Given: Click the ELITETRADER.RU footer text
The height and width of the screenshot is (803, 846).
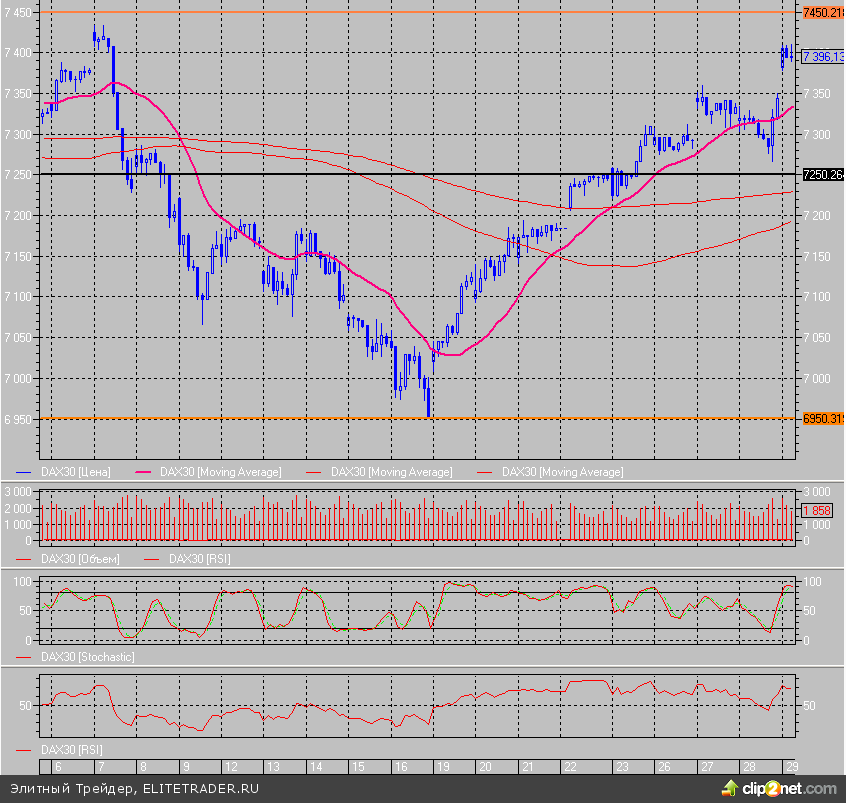Looking at the screenshot, I should coord(200,789).
